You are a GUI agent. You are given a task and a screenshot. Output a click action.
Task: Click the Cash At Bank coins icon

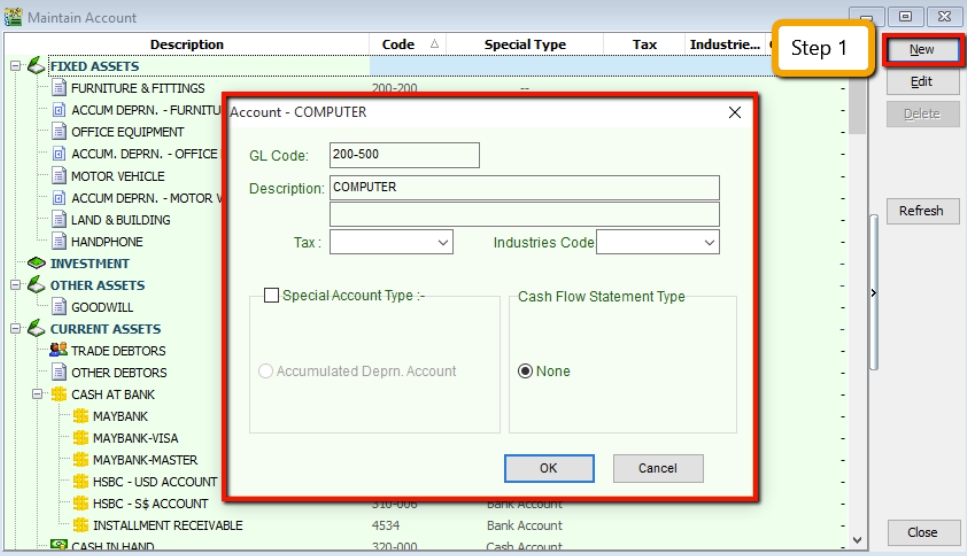point(58,395)
